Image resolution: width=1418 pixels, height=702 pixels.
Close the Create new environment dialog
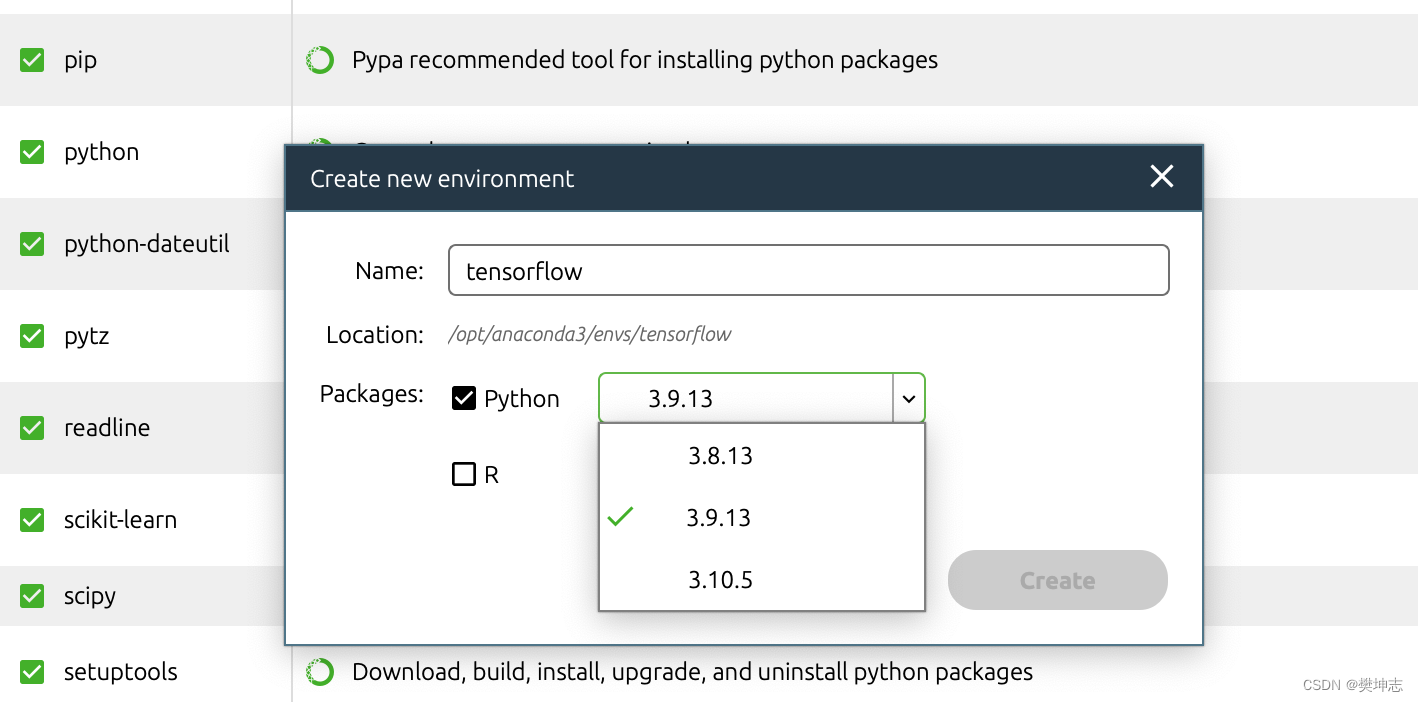1161,177
